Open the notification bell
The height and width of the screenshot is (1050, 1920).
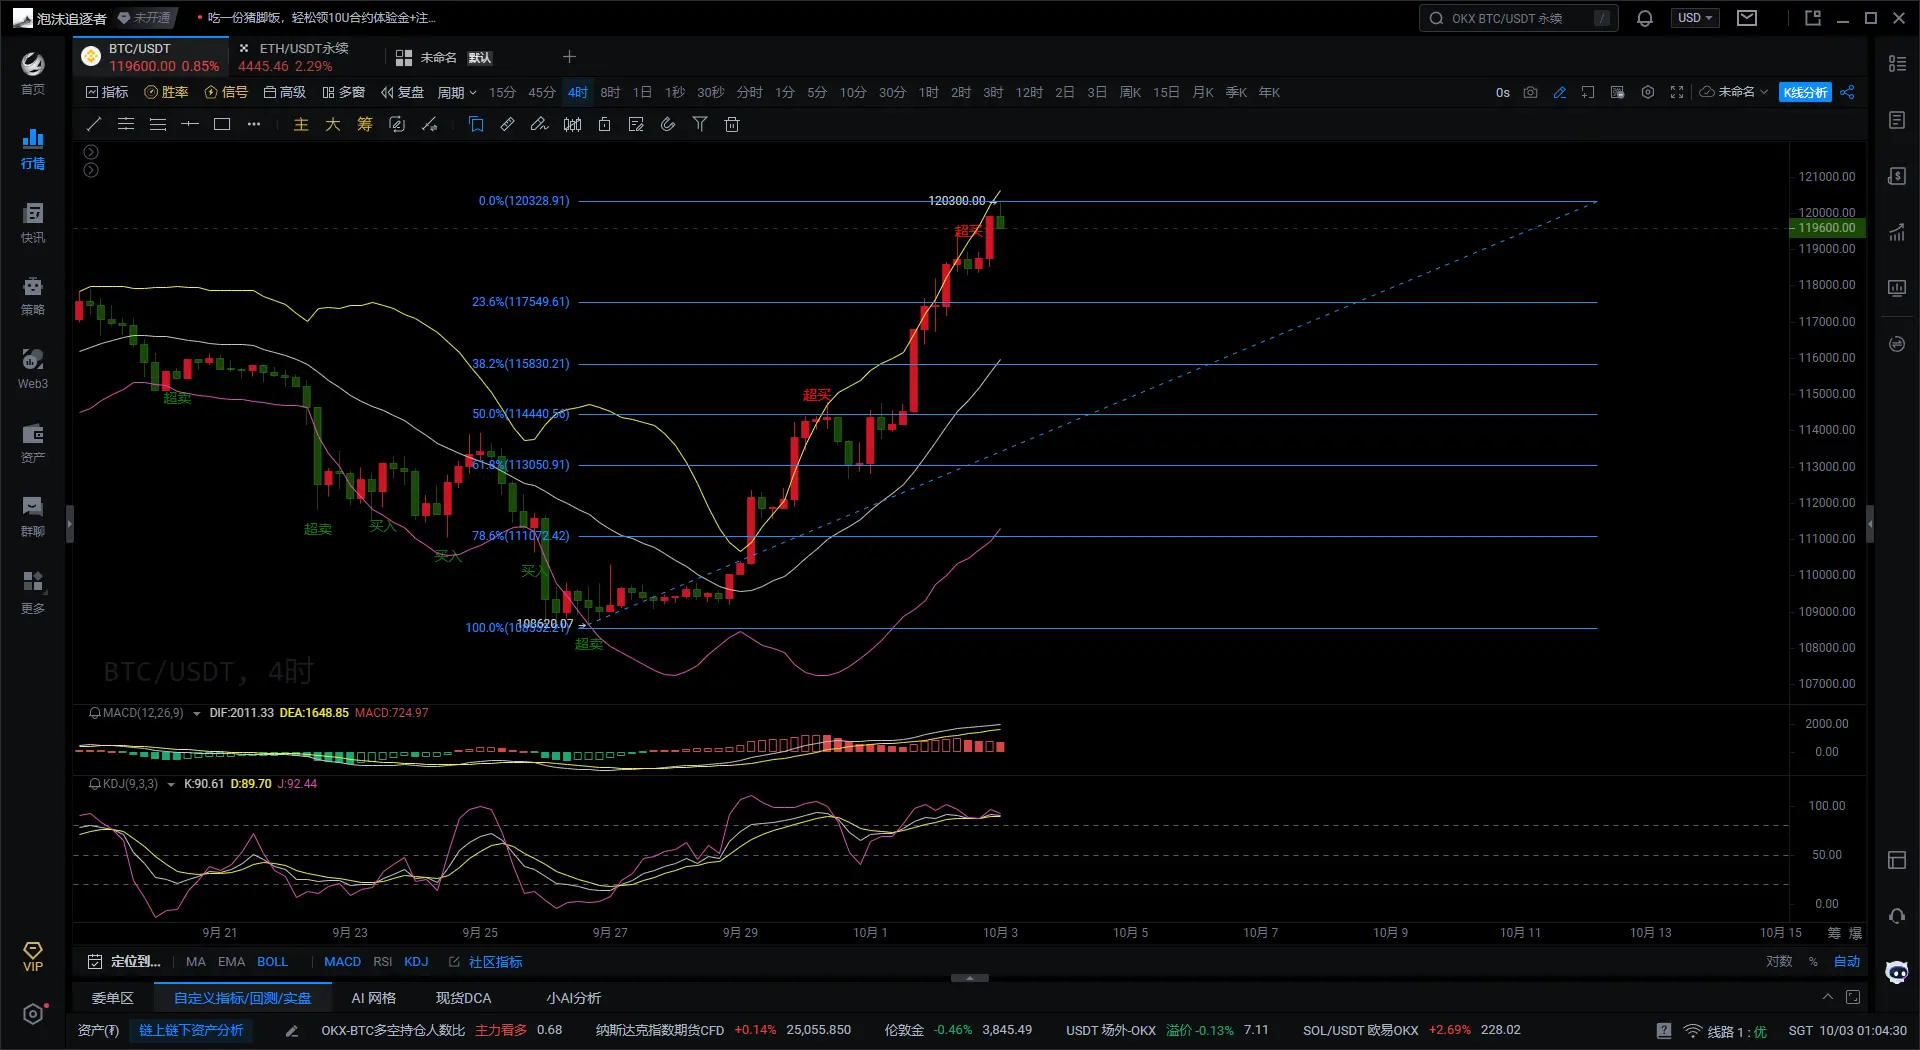click(1644, 18)
